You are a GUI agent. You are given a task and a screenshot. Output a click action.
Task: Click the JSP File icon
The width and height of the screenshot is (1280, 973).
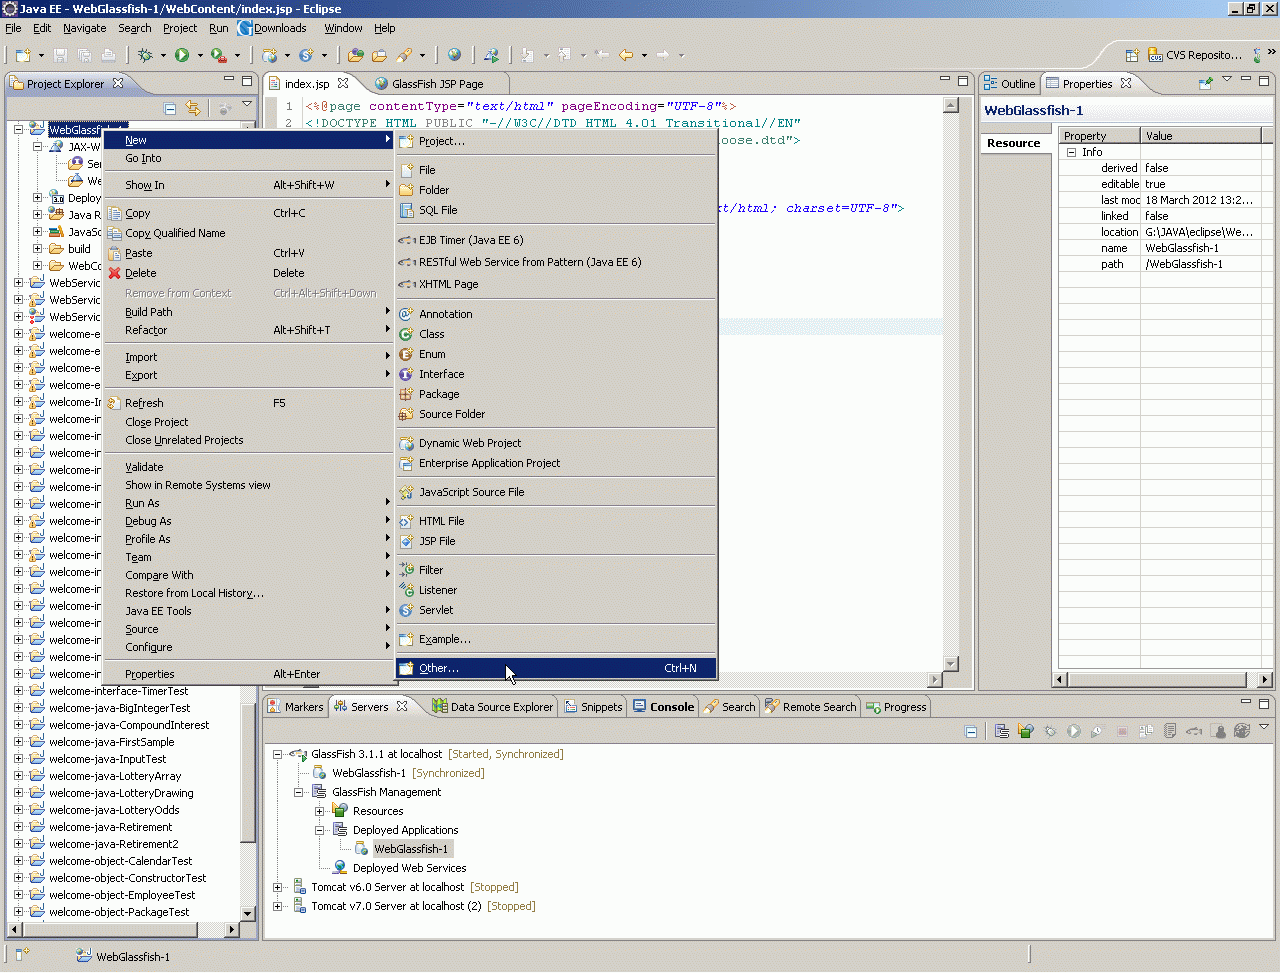pos(406,541)
